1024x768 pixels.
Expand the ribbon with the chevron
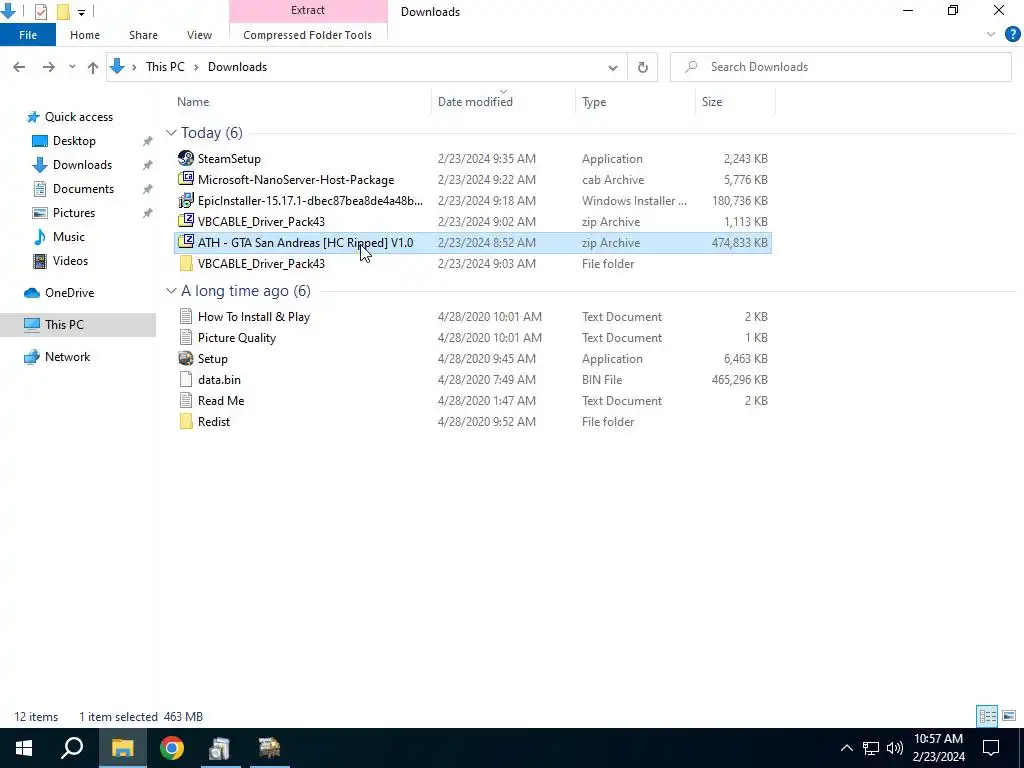point(991,35)
